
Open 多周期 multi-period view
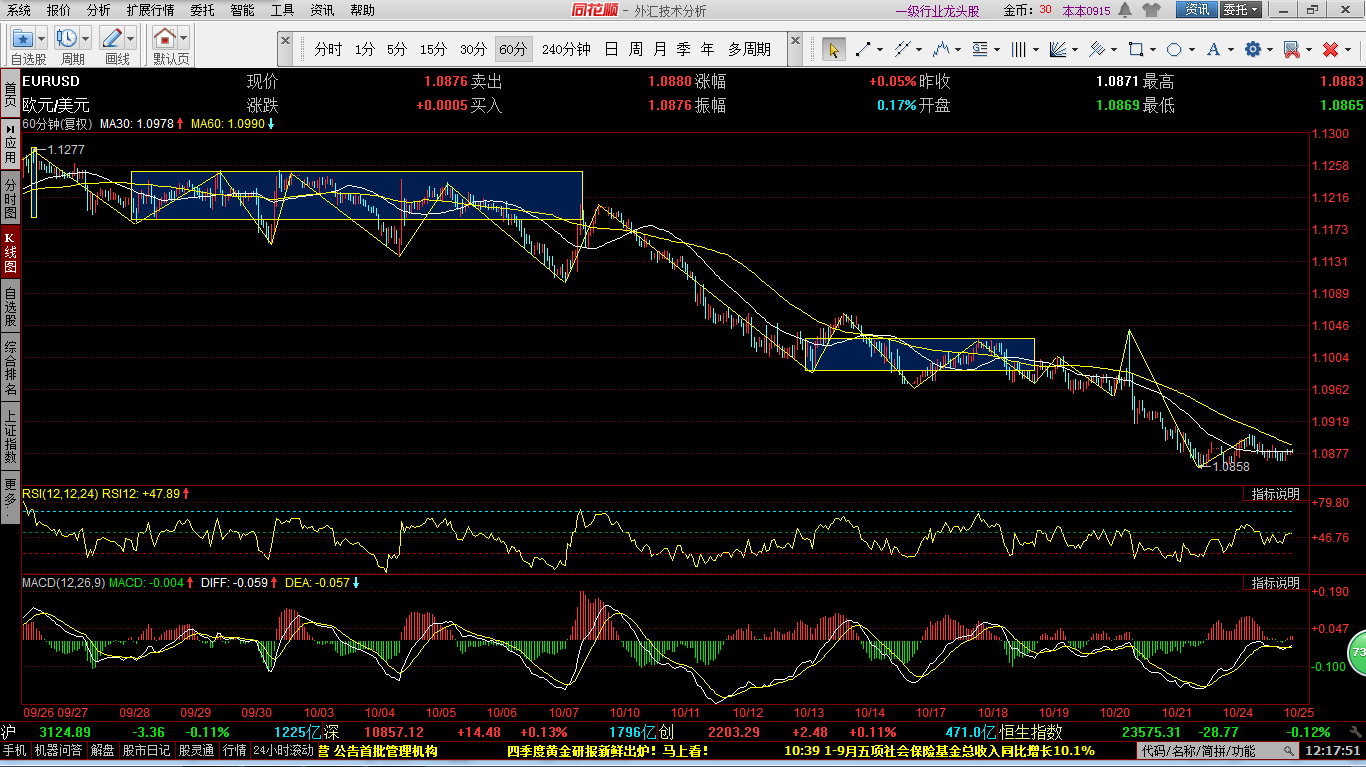(x=749, y=49)
